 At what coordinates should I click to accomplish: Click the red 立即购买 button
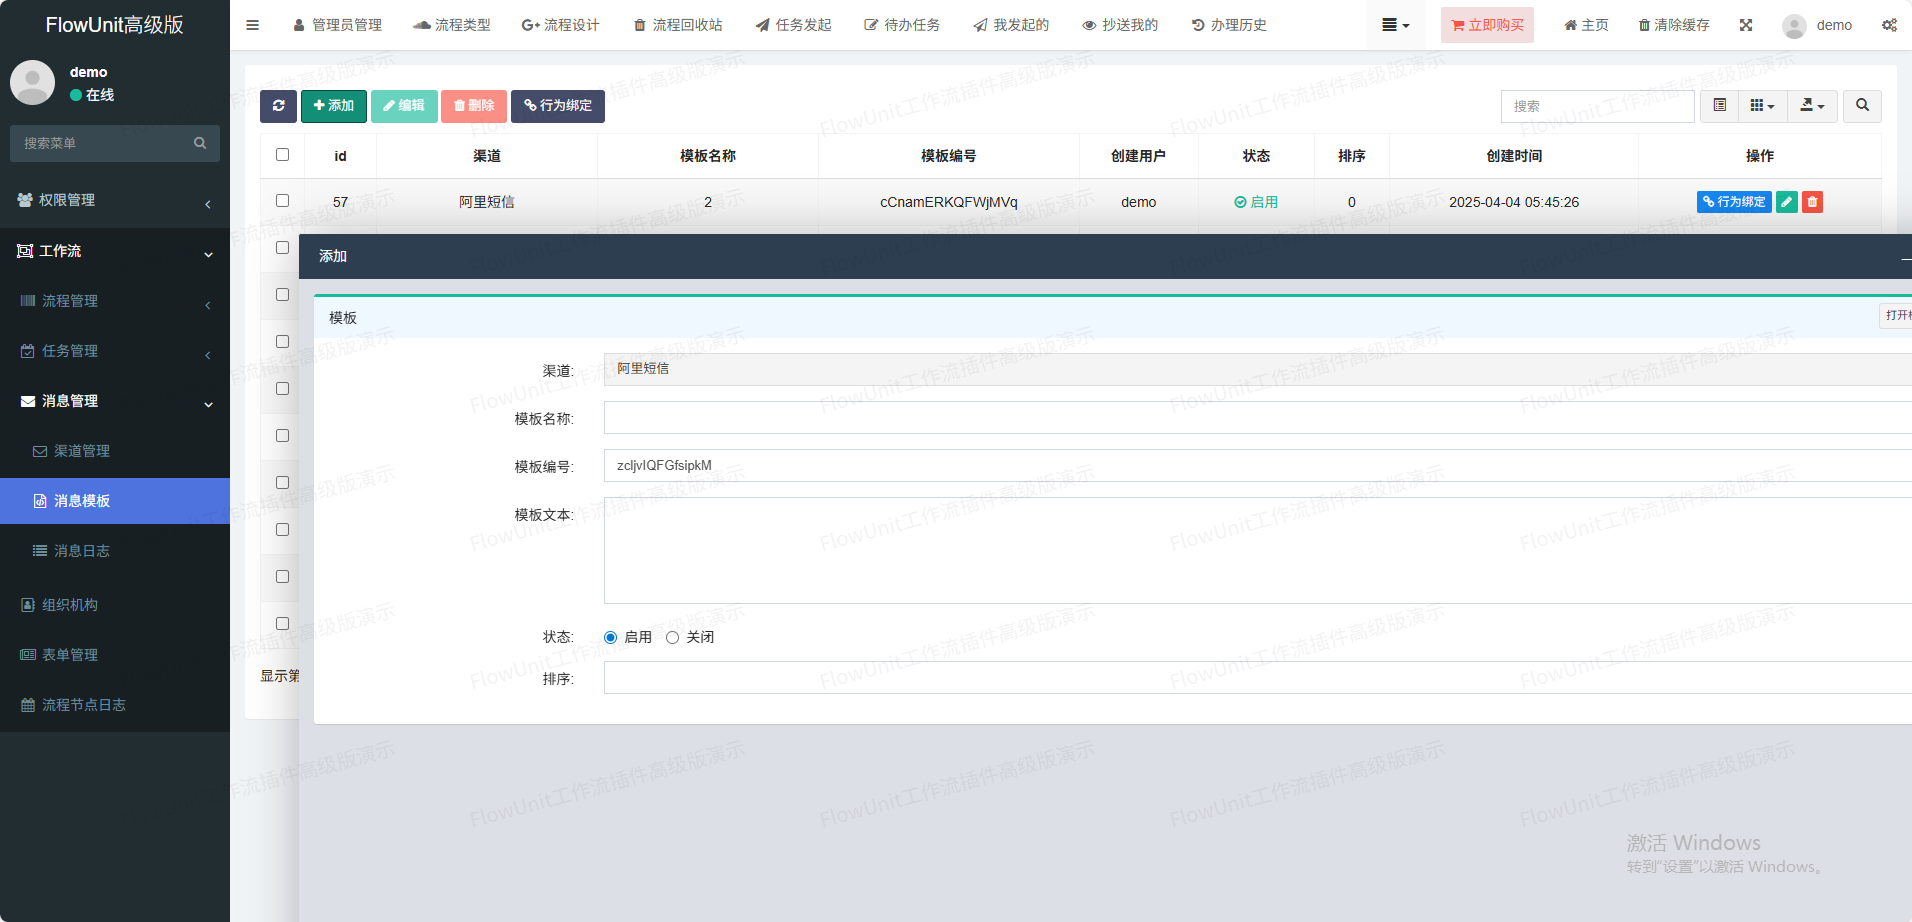[1487, 25]
